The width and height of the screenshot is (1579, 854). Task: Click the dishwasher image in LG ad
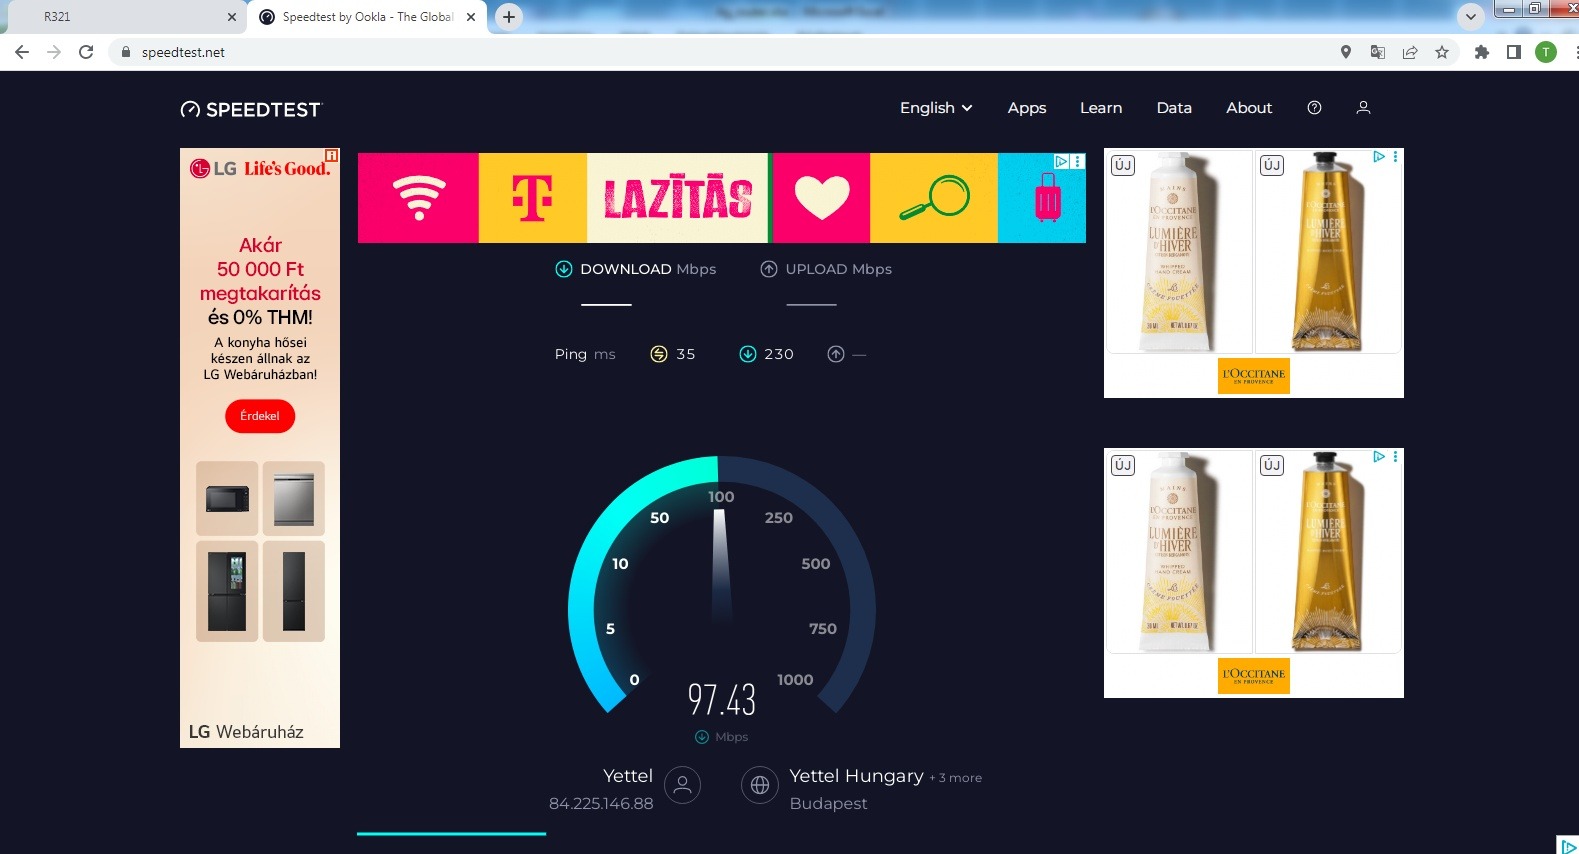tap(294, 498)
